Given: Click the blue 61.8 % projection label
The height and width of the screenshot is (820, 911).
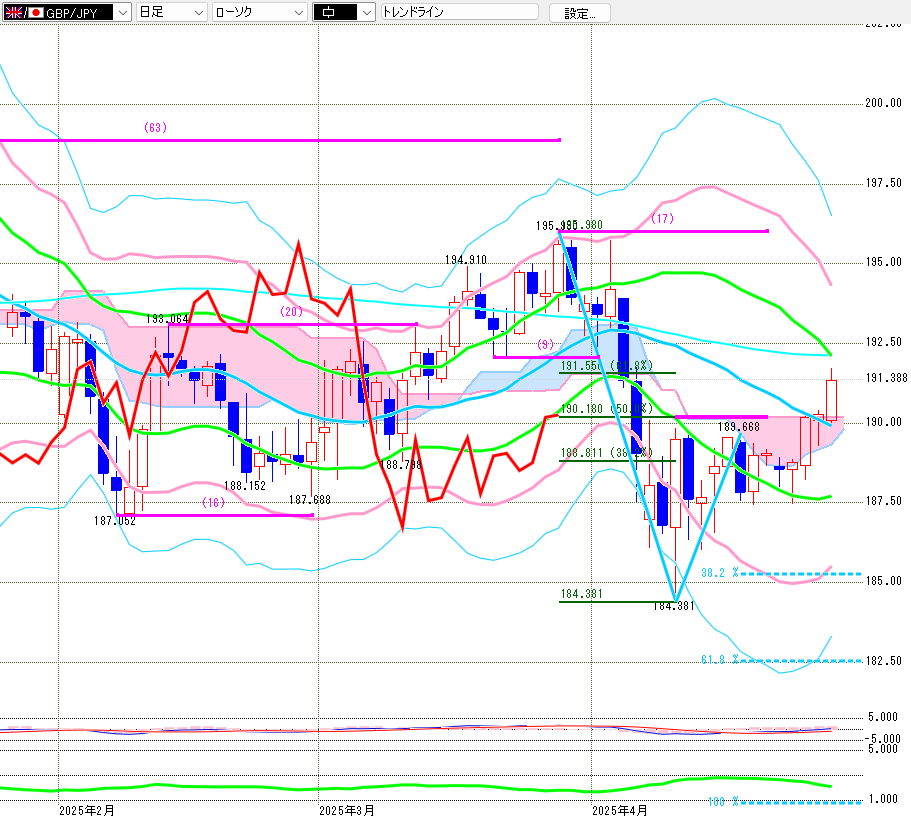Looking at the screenshot, I should tap(719, 660).
